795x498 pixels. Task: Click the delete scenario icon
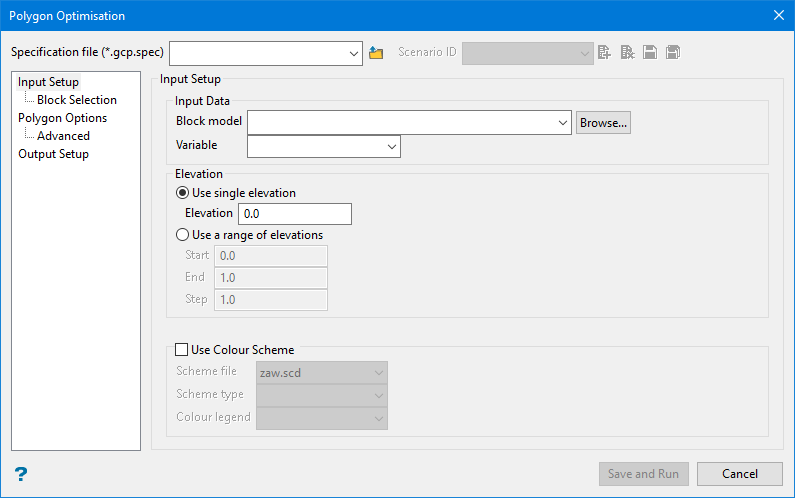(x=627, y=53)
